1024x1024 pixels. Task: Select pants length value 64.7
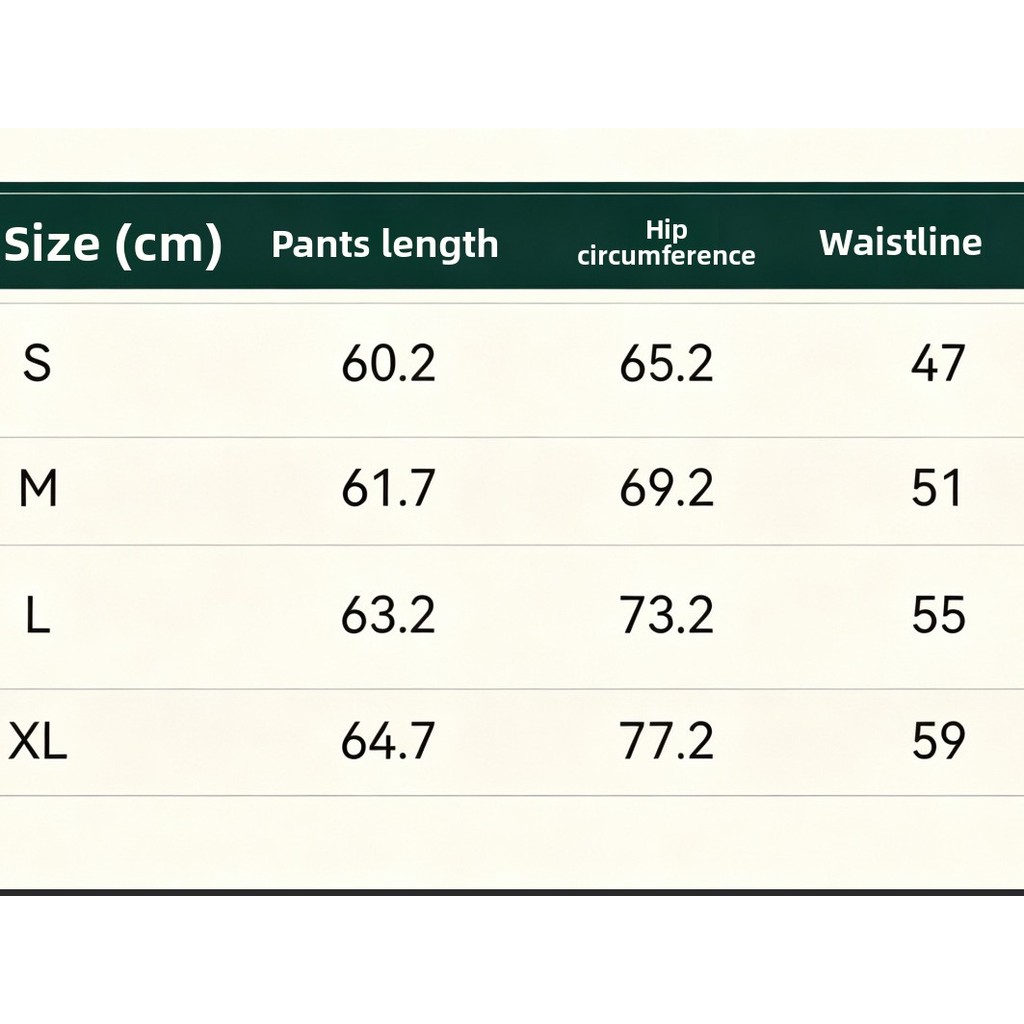[388, 741]
